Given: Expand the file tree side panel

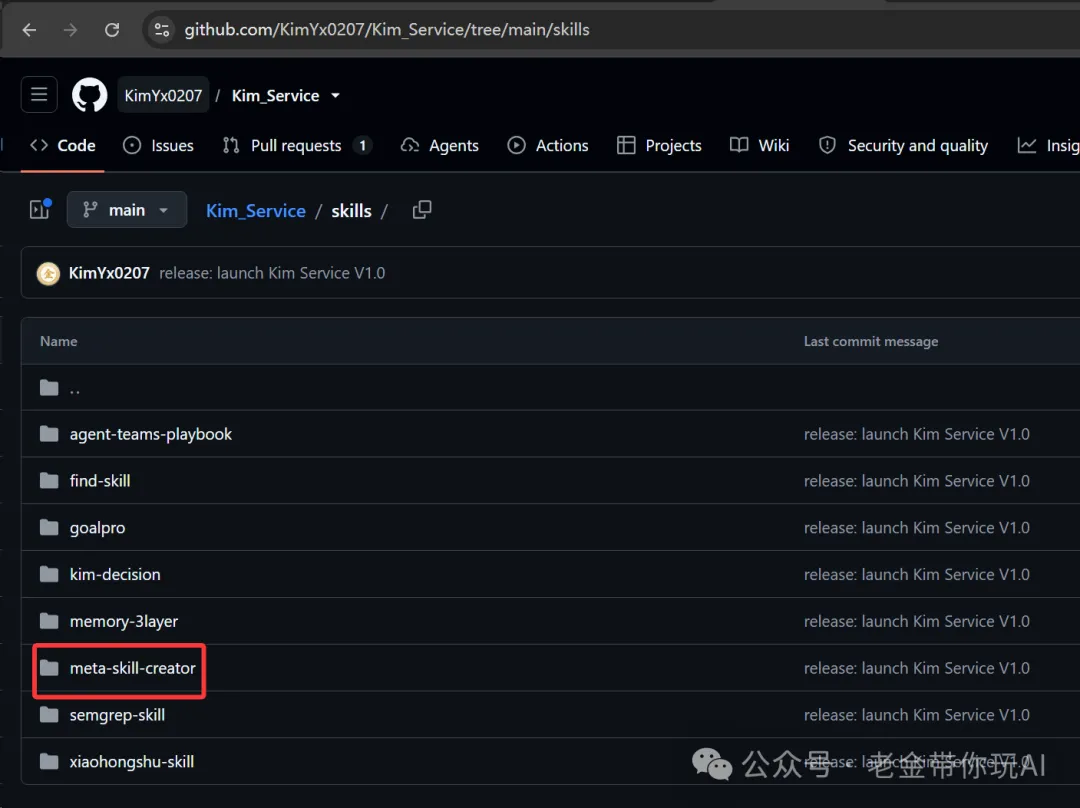Looking at the screenshot, I should click(40, 209).
